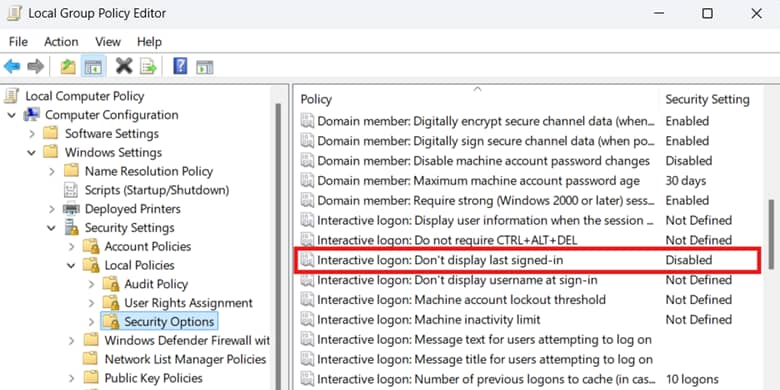This screenshot has height=390, width=780.
Task: Click the Scripts (Startup/Shutdown) icon
Action: click(71, 190)
